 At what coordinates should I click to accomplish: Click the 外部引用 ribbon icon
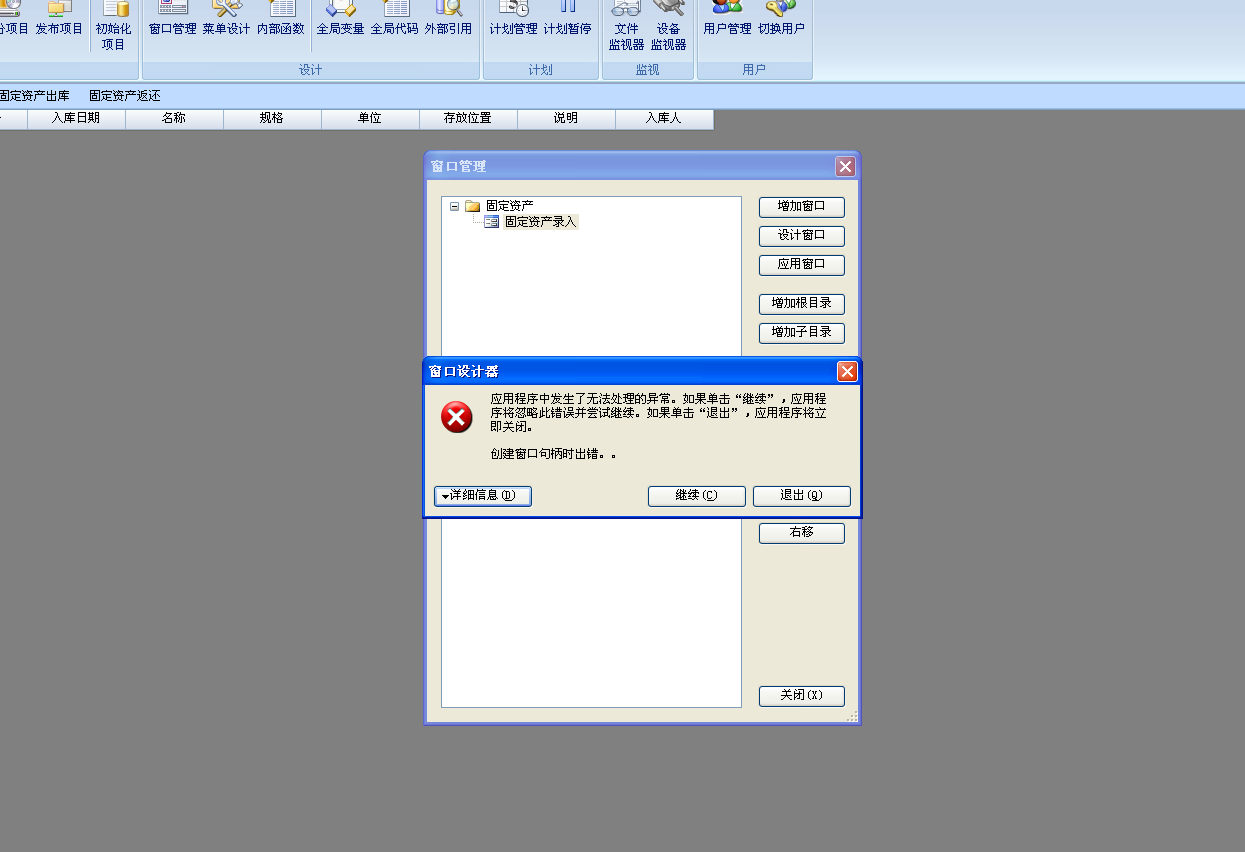[x=448, y=20]
